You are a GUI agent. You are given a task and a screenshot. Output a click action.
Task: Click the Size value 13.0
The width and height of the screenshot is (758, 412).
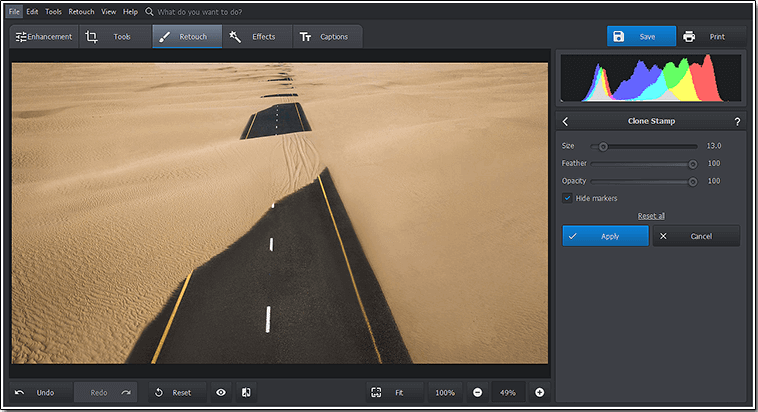[714, 146]
